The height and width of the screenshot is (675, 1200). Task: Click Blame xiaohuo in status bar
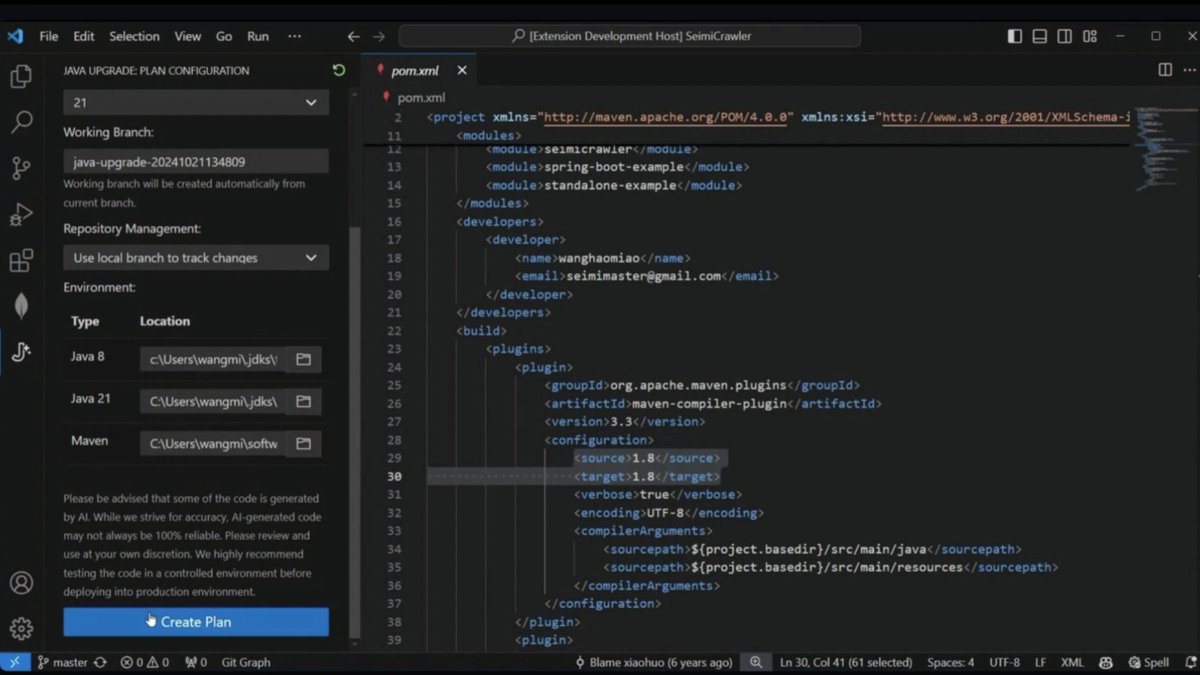tap(653, 662)
